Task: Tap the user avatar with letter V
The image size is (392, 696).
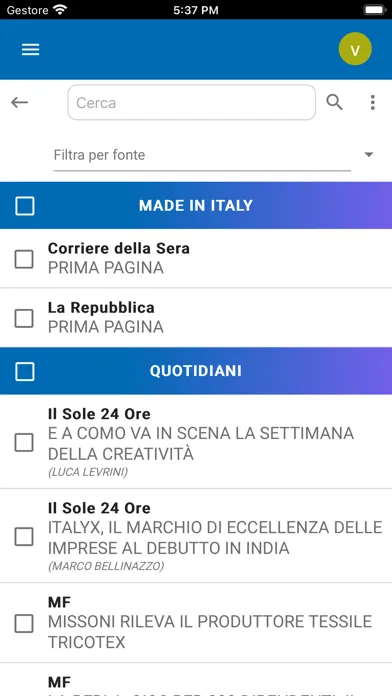Action: tap(355, 49)
